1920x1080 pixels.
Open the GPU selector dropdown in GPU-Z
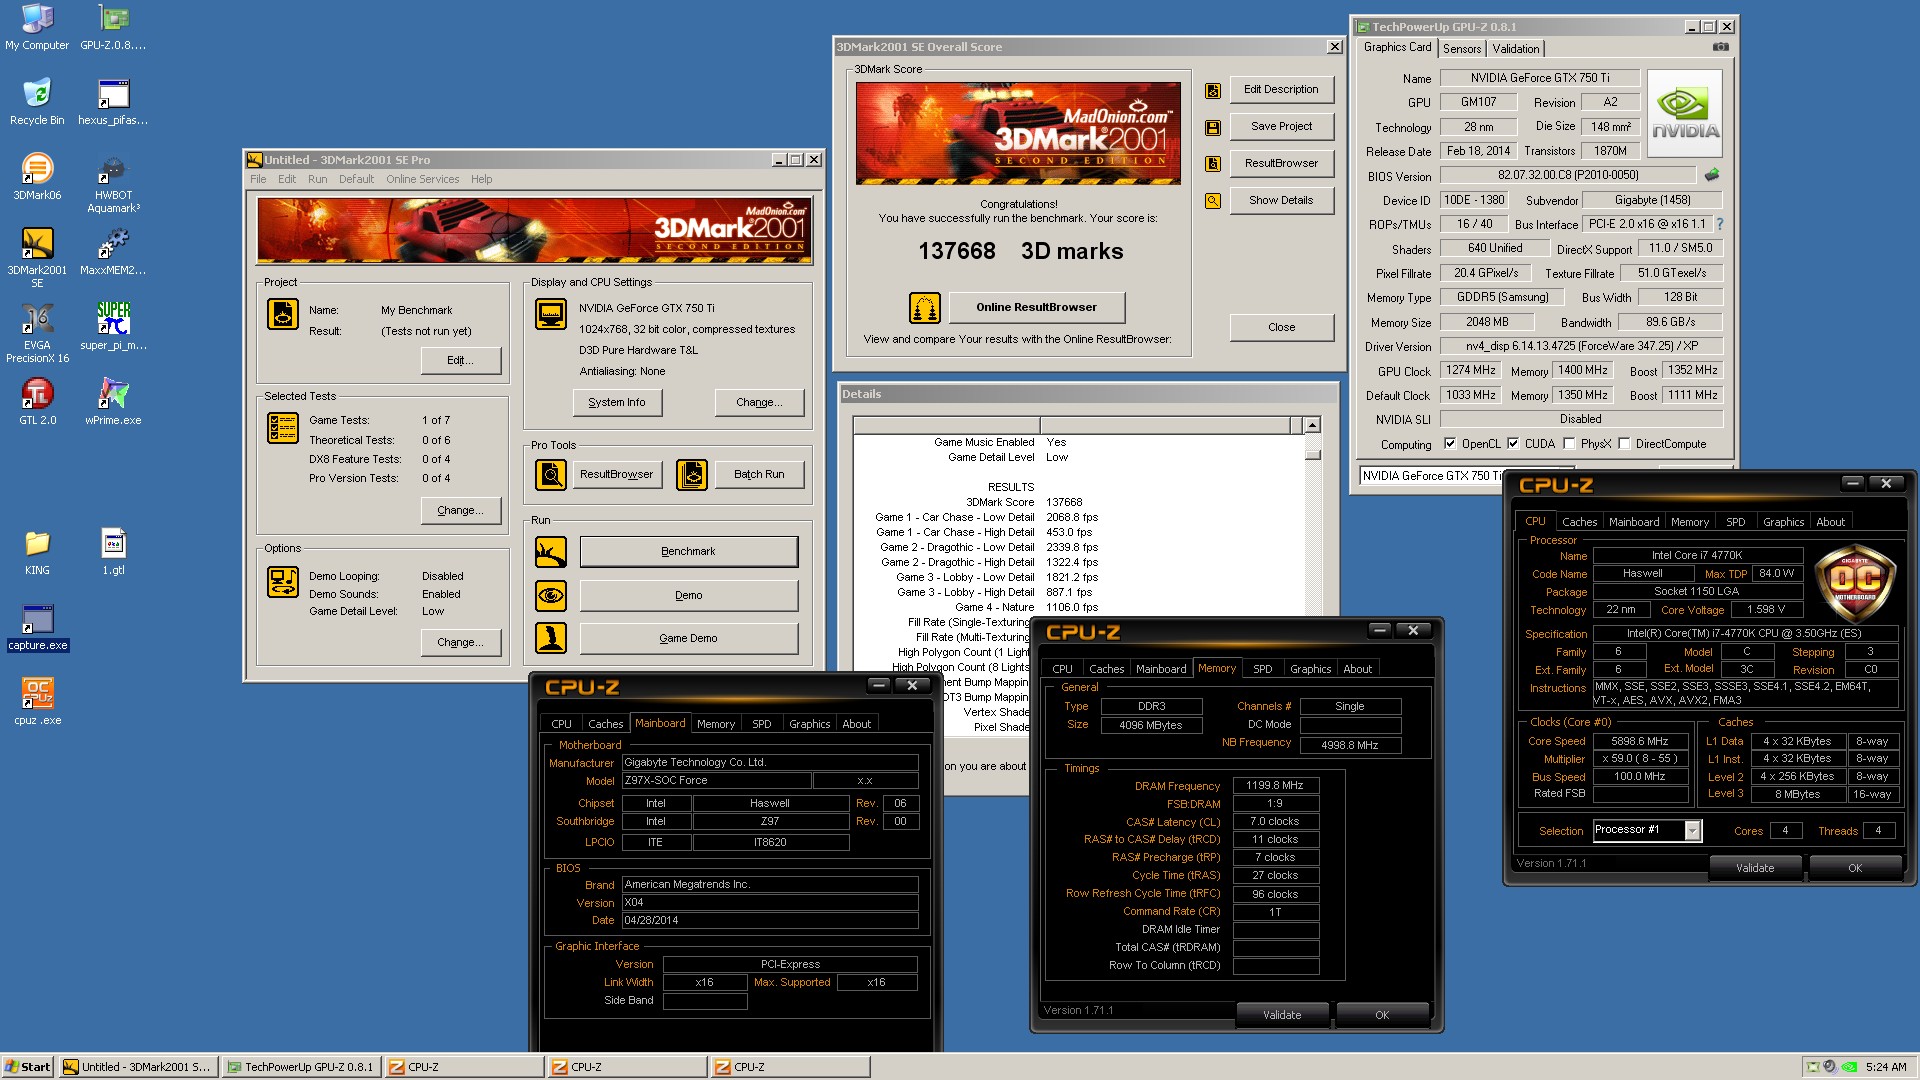(x=1432, y=476)
